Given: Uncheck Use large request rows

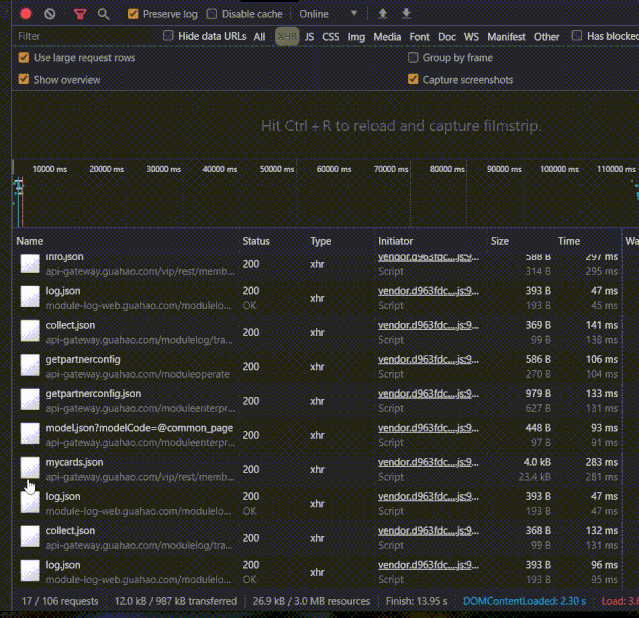Looking at the screenshot, I should pos(24,57).
